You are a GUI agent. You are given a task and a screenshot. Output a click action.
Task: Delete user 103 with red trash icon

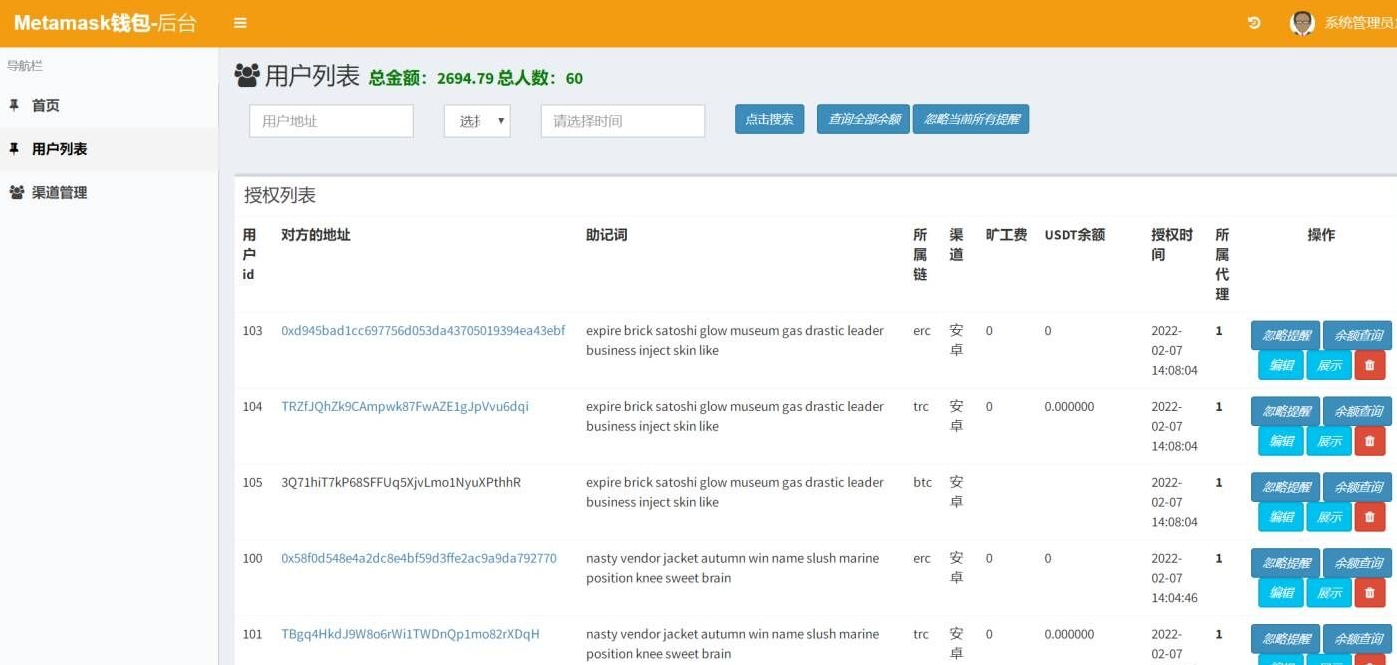point(1369,365)
